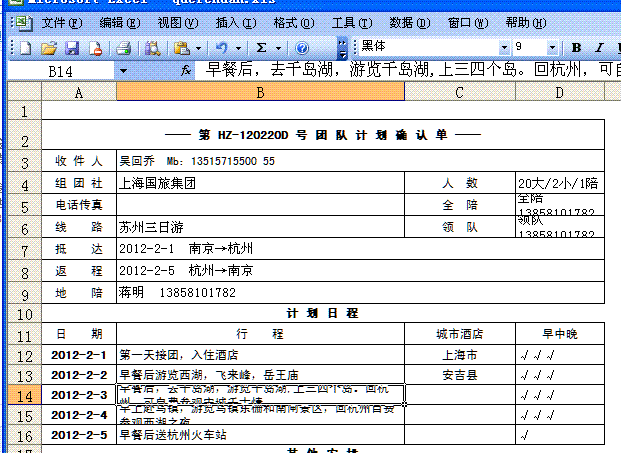Select column C header

coord(460,92)
